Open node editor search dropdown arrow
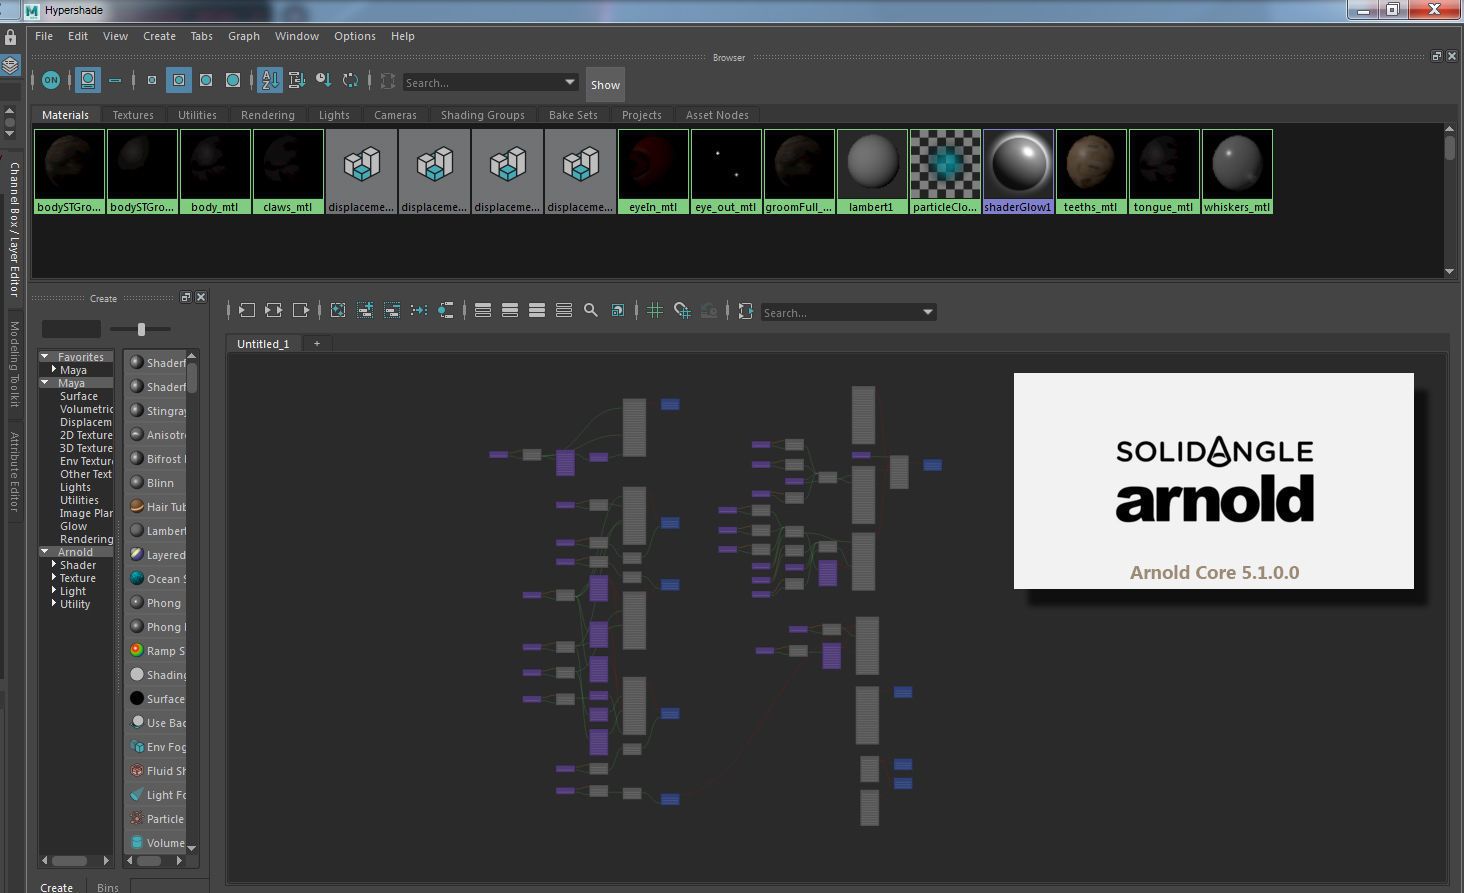 928,312
